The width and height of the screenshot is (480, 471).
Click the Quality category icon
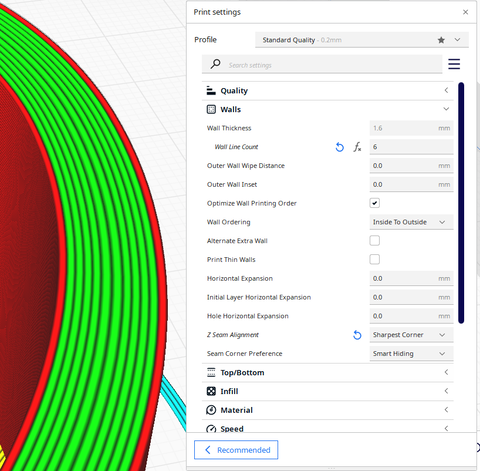point(211,90)
